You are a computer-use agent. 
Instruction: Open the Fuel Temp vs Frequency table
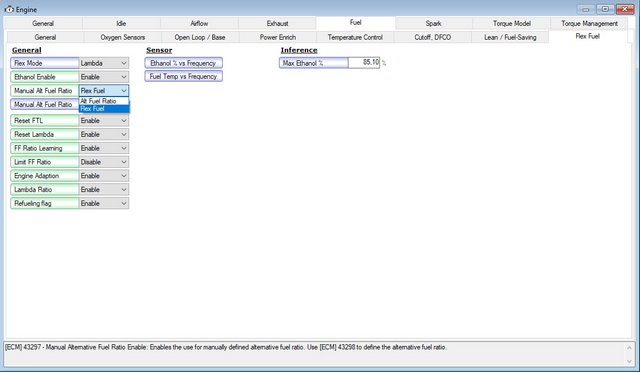[x=183, y=76]
